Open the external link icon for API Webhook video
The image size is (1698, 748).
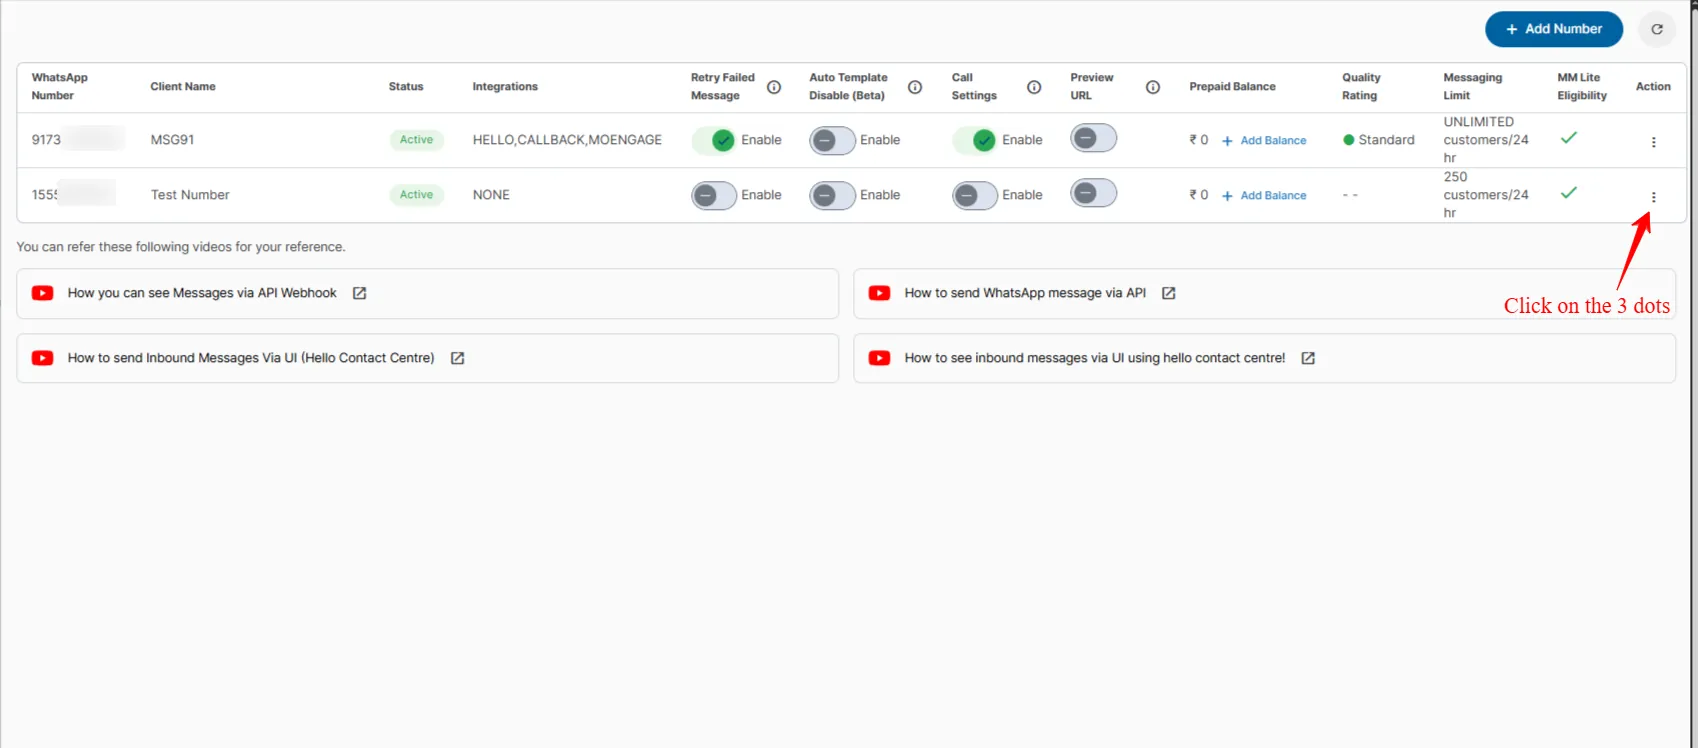coord(359,293)
